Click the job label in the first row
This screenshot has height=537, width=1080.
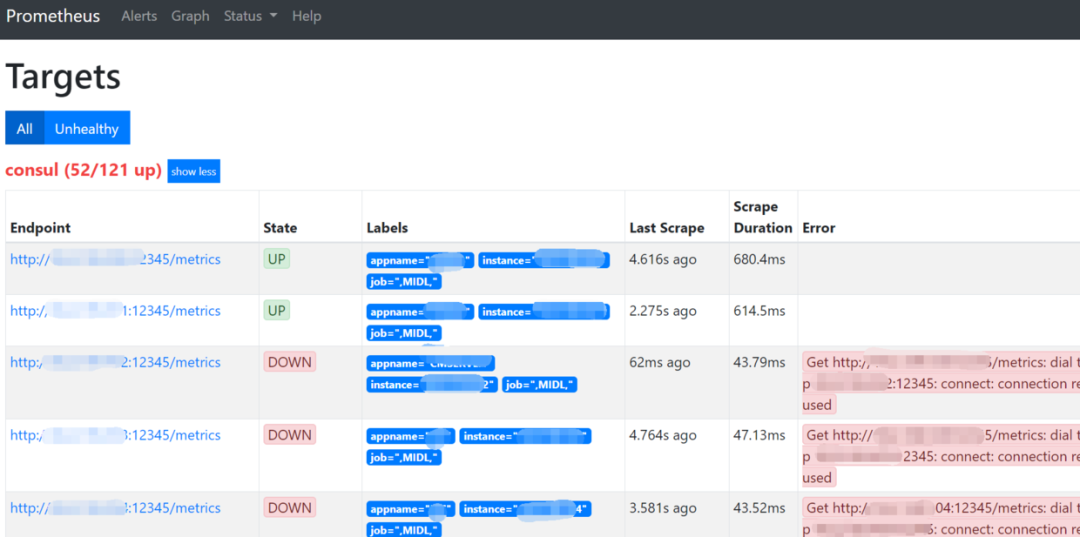[404, 281]
